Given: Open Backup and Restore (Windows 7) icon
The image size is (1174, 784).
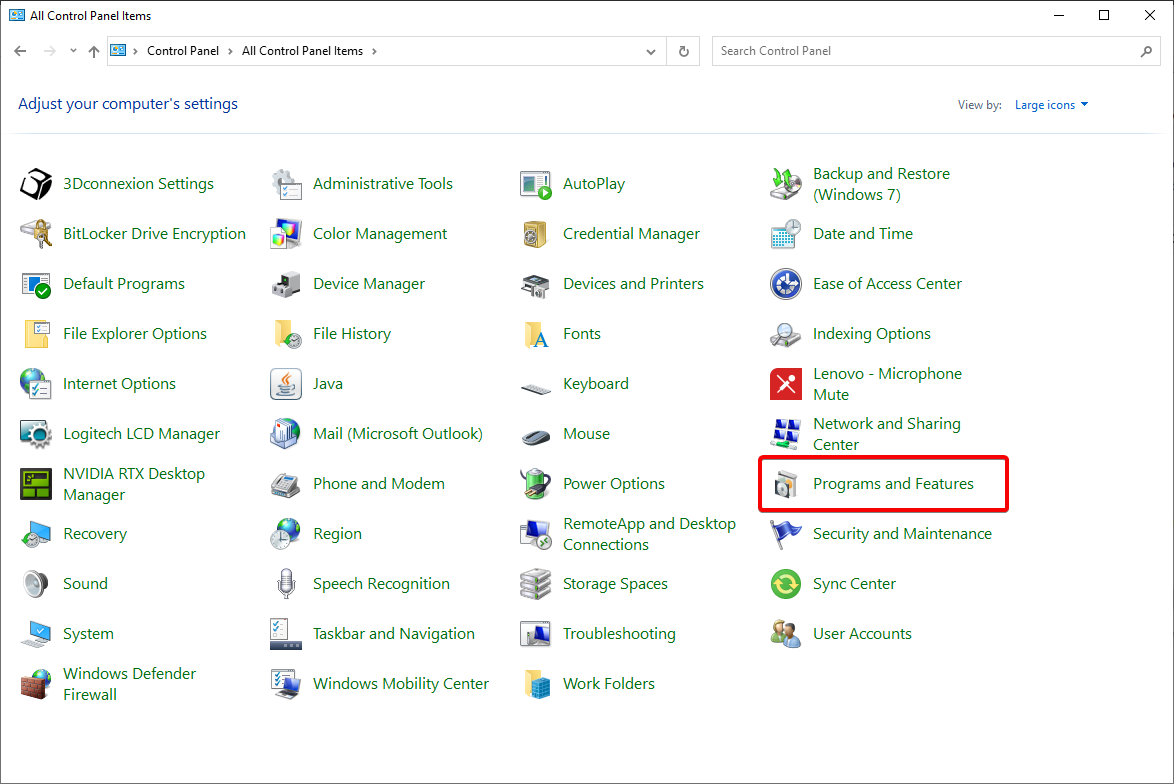Looking at the screenshot, I should click(786, 184).
